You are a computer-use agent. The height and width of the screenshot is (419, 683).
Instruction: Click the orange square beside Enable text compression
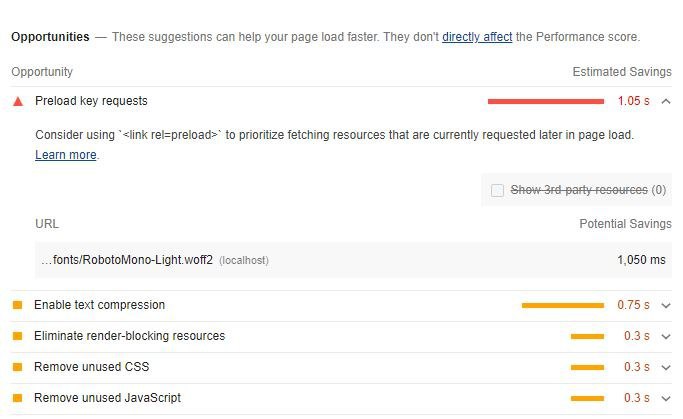(17, 305)
